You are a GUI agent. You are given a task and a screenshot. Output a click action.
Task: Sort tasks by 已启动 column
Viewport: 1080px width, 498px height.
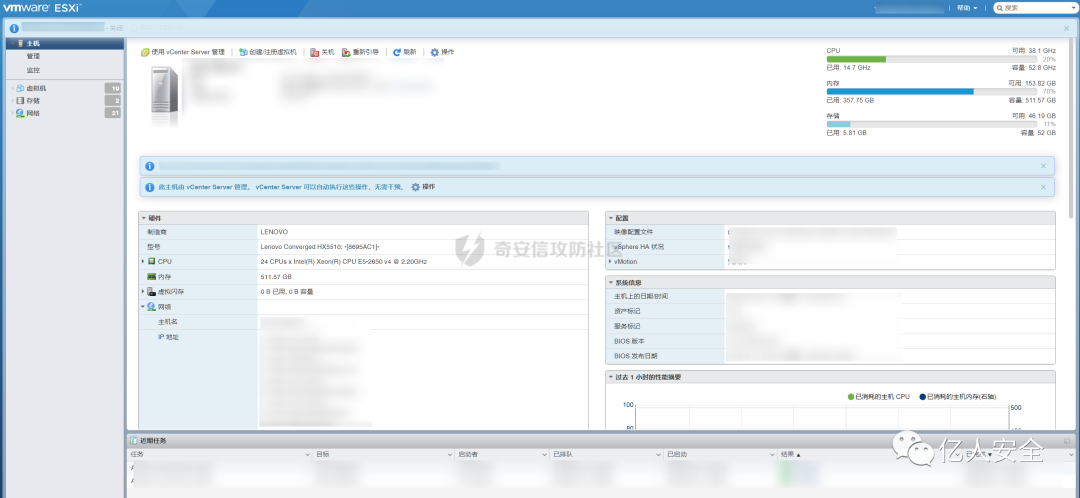pos(676,455)
